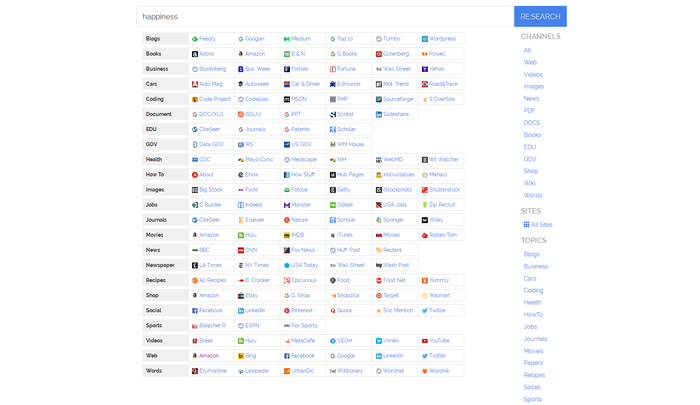The image size is (700, 405).
Task: Click the WebMD icon in Health row
Action: coord(379,160)
